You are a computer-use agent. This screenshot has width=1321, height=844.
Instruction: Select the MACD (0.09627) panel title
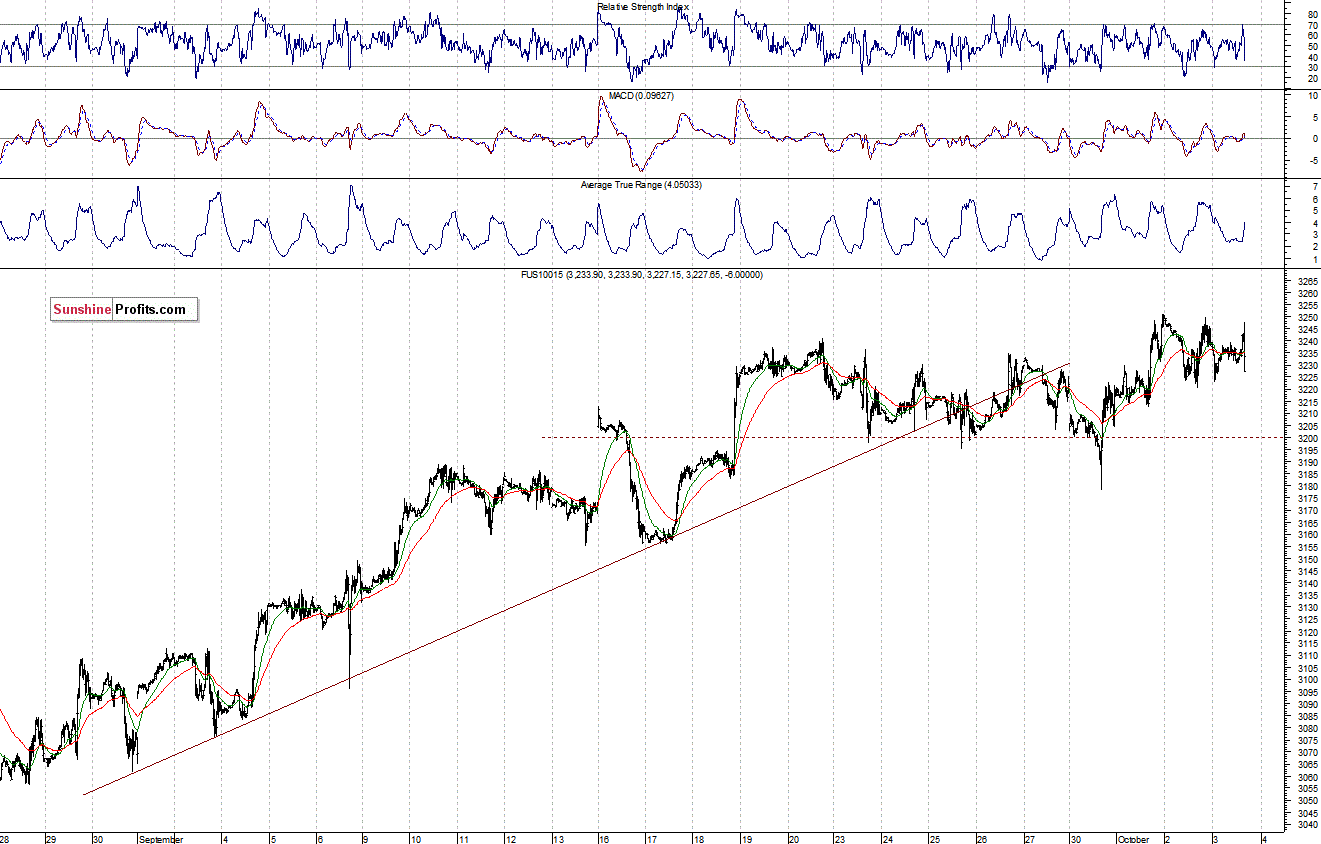641,96
